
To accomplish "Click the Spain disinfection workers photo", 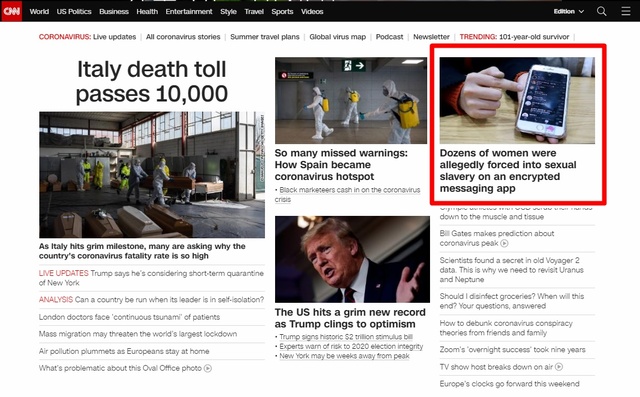I will point(351,100).
